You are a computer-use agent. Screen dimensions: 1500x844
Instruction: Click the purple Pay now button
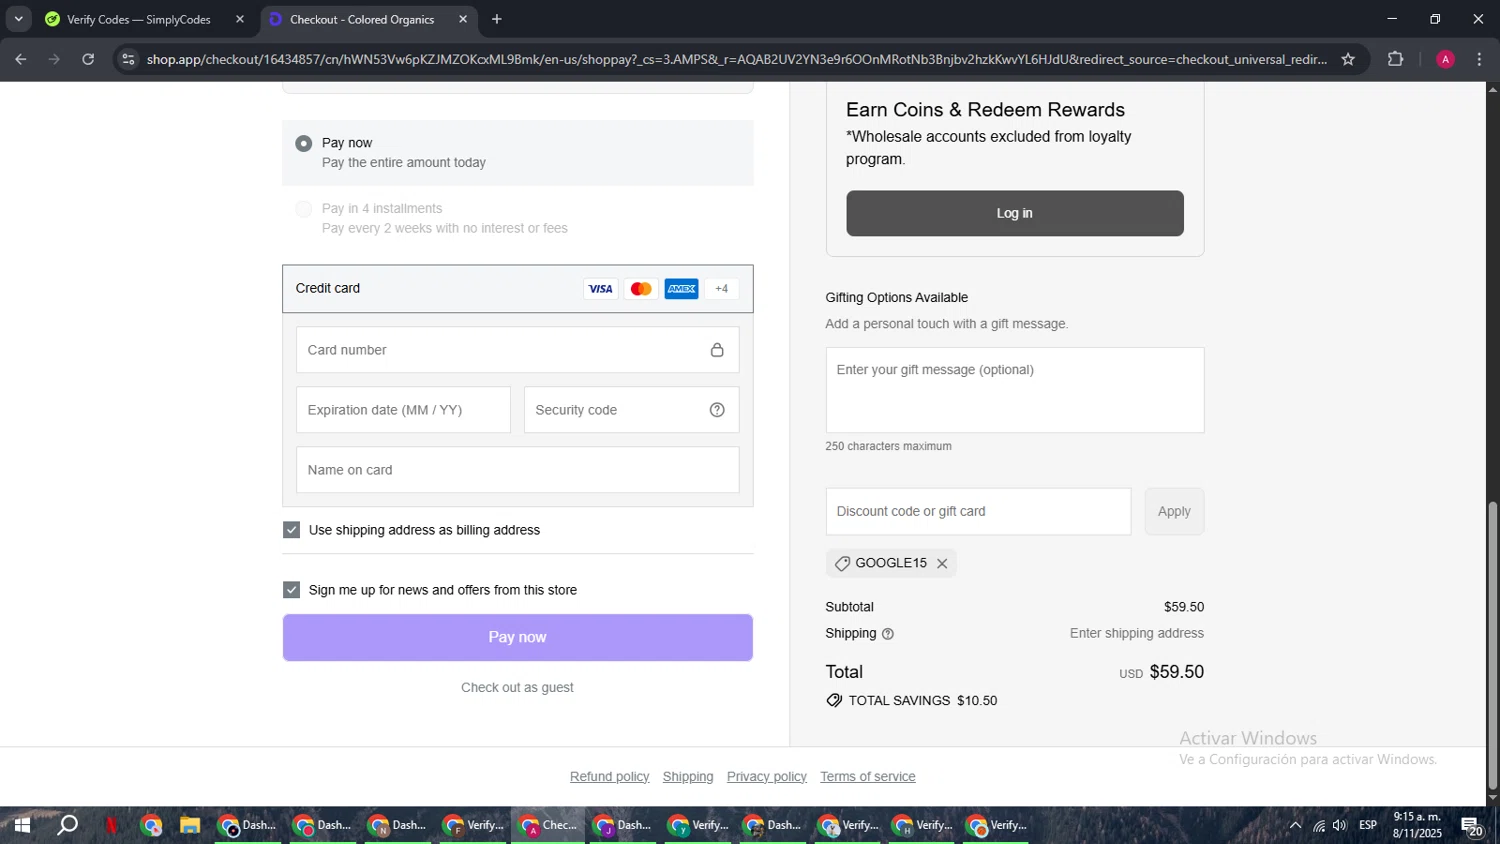518,638
